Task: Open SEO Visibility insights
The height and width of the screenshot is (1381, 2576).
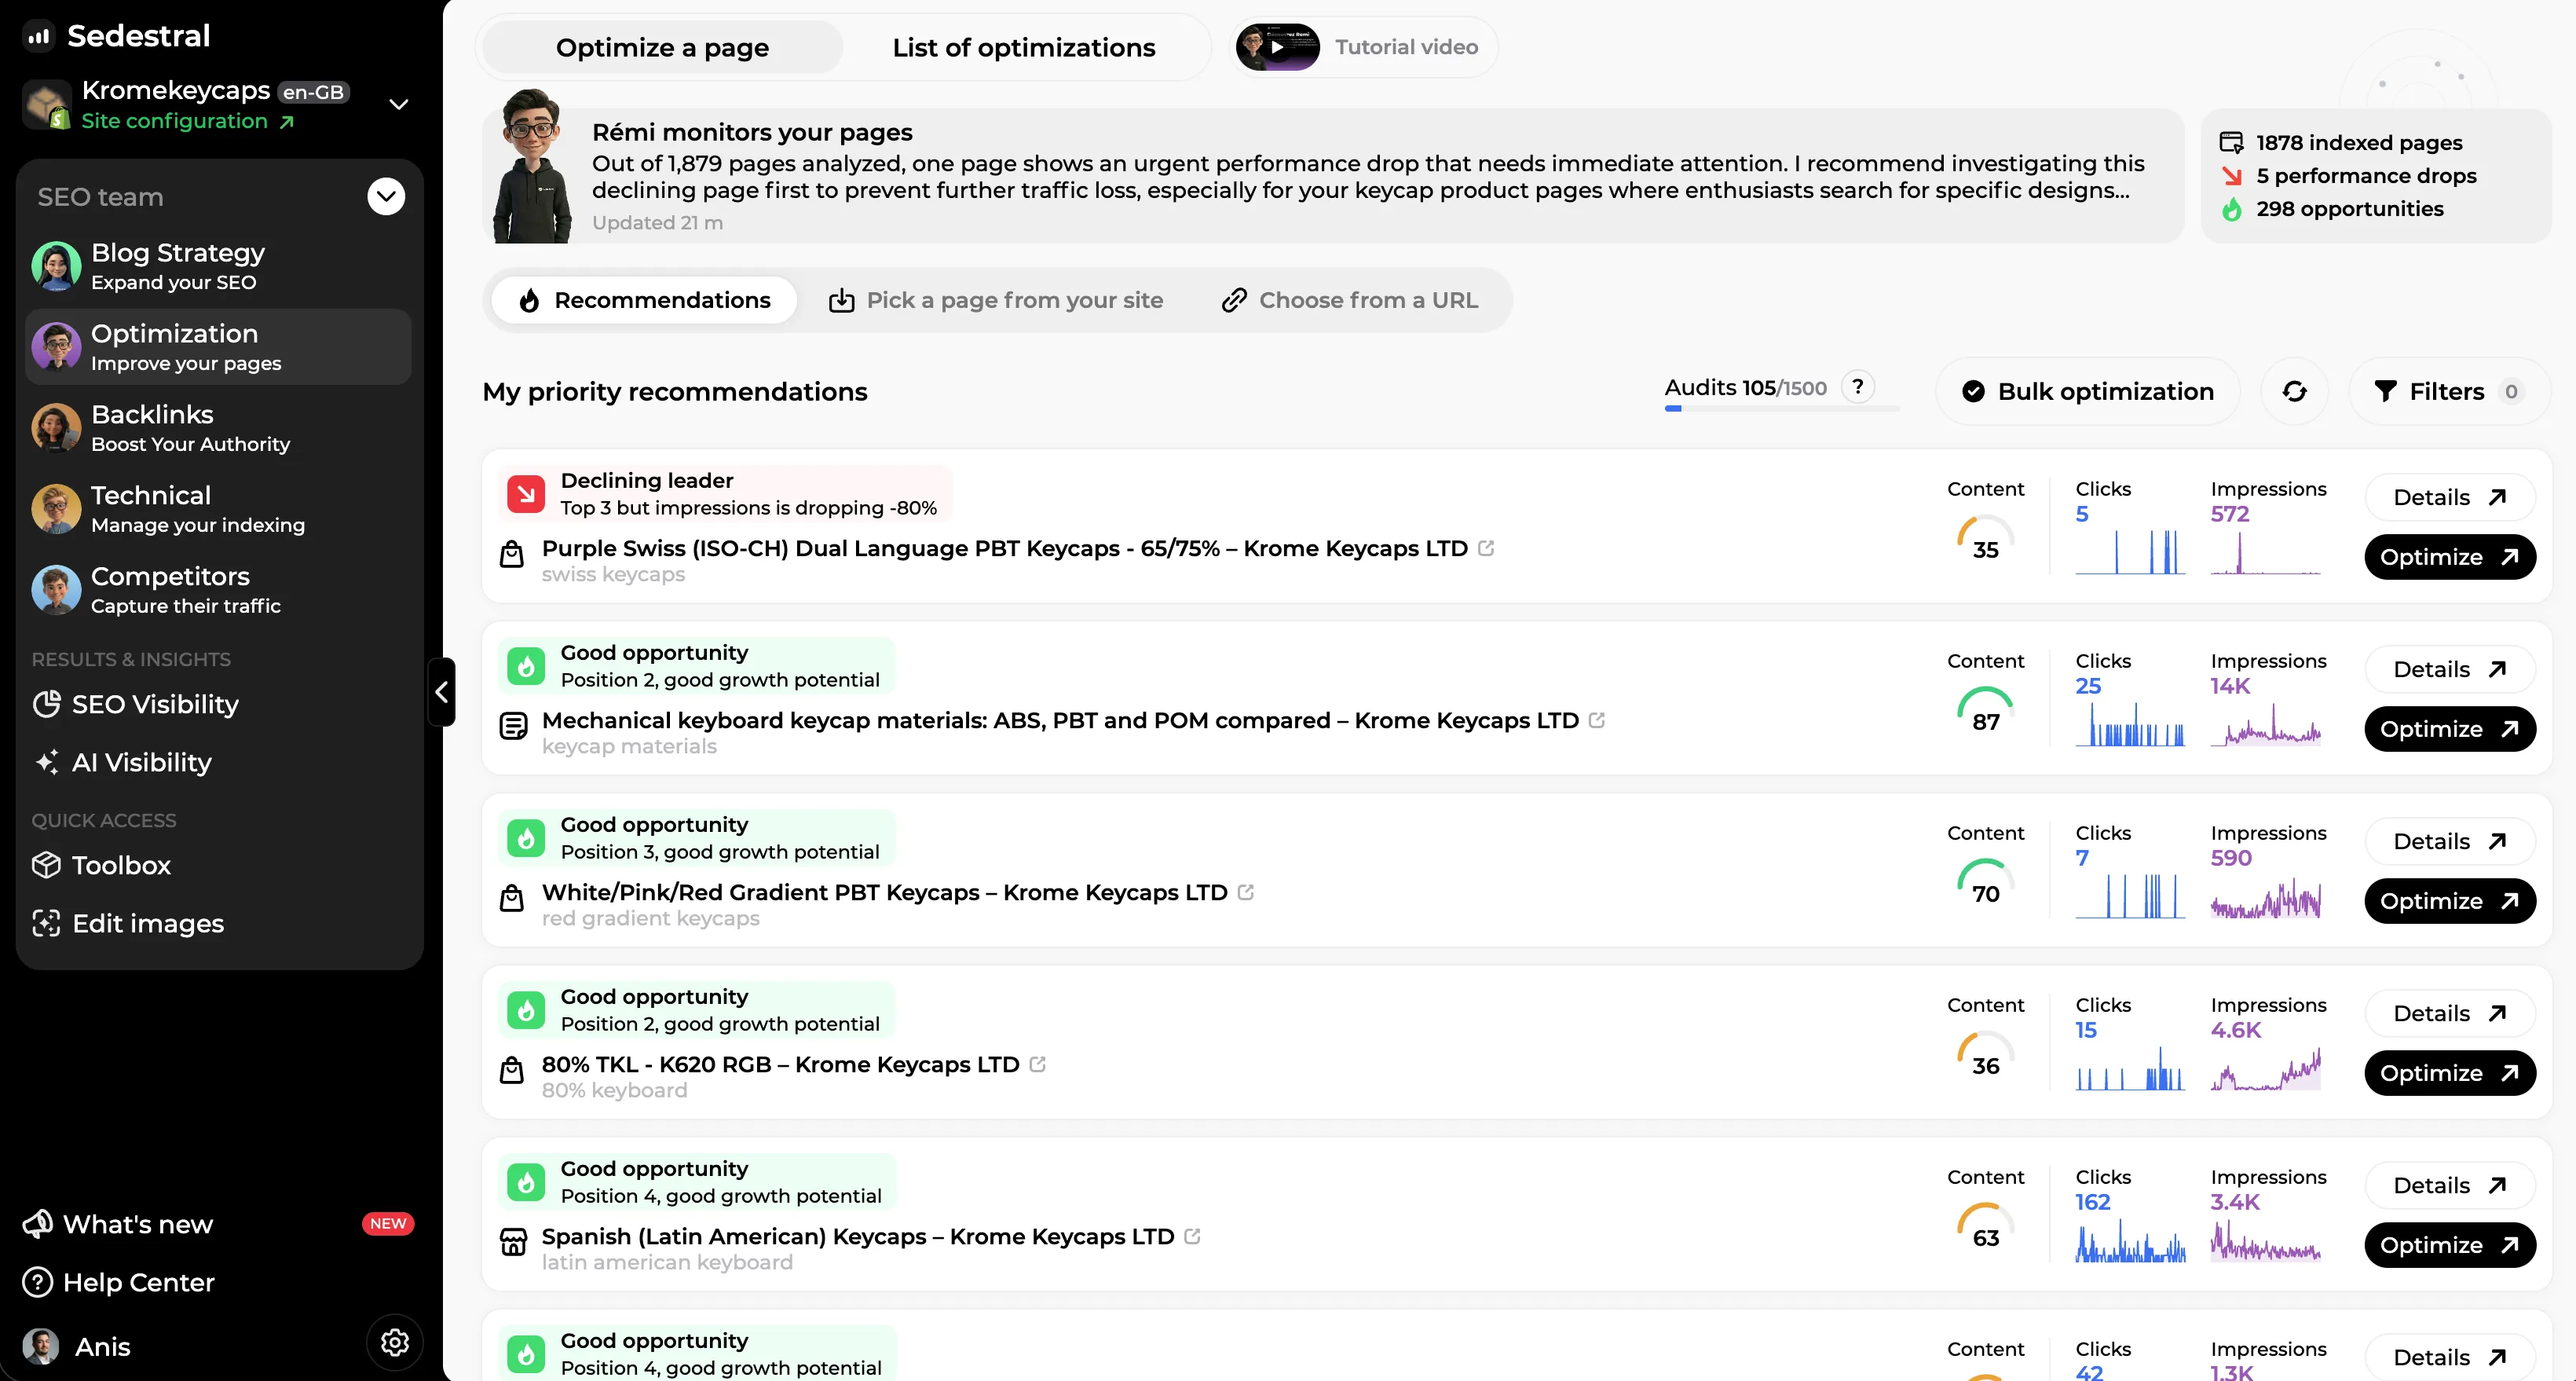Action: 135,704
